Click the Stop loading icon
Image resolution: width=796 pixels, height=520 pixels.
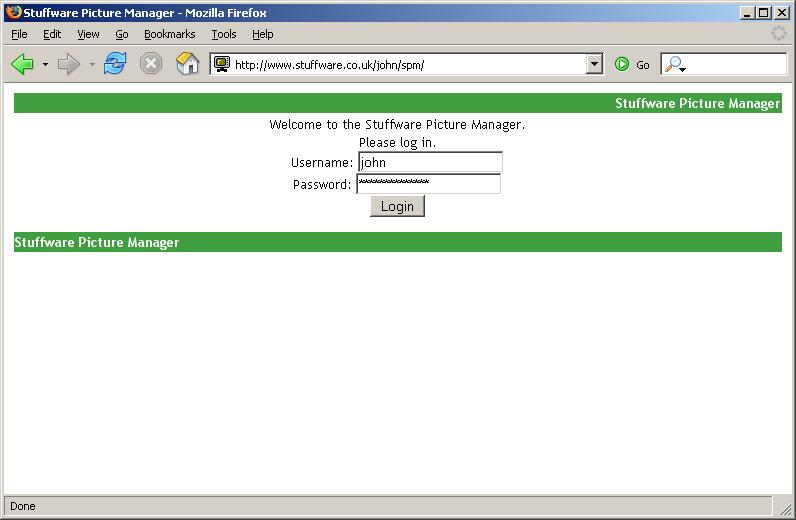(151, 64)
